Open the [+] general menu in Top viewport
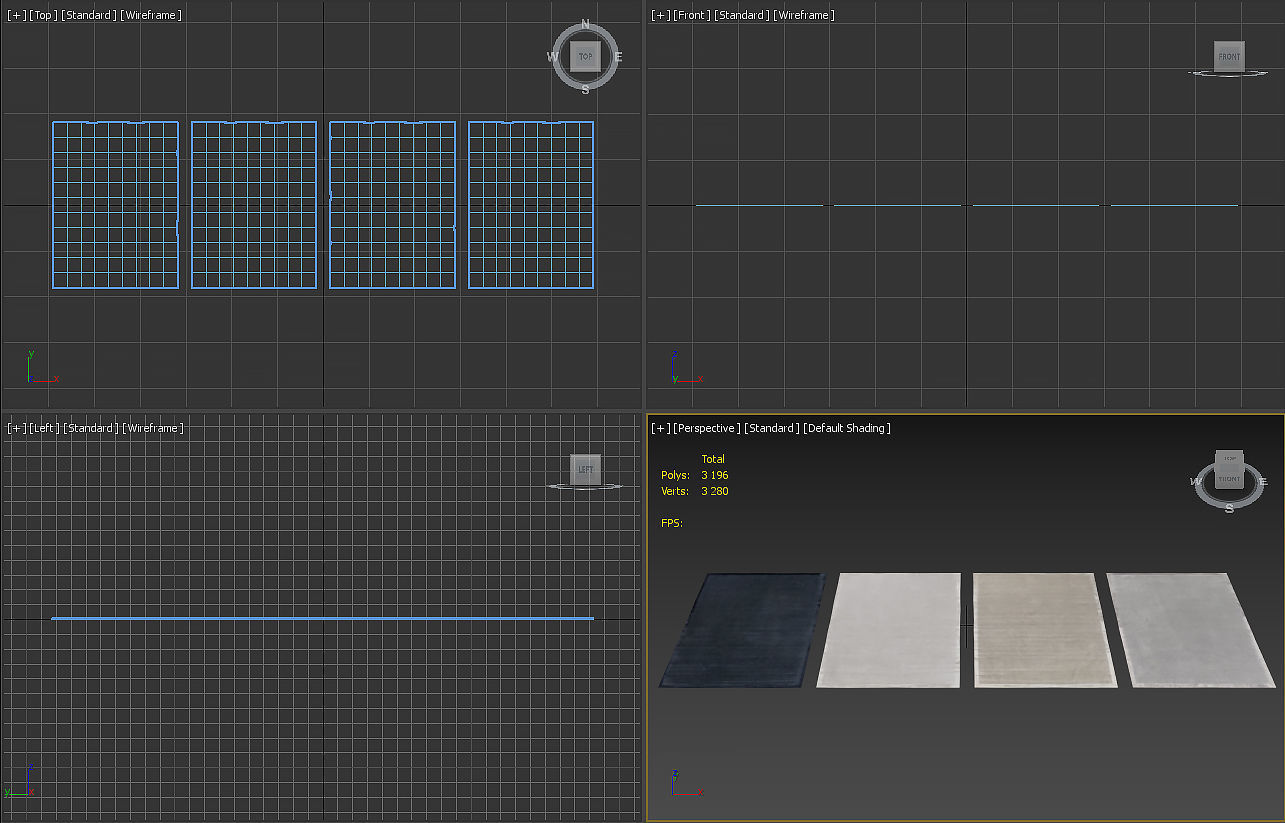 (x=17, y=15)
